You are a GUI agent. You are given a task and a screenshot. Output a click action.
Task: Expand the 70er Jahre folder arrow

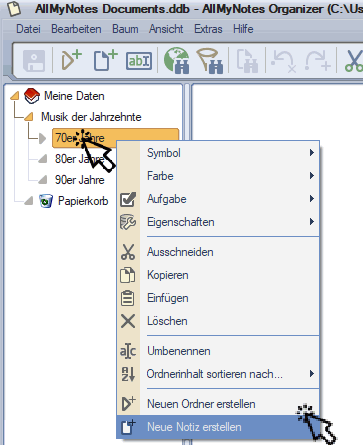point(42,138)
